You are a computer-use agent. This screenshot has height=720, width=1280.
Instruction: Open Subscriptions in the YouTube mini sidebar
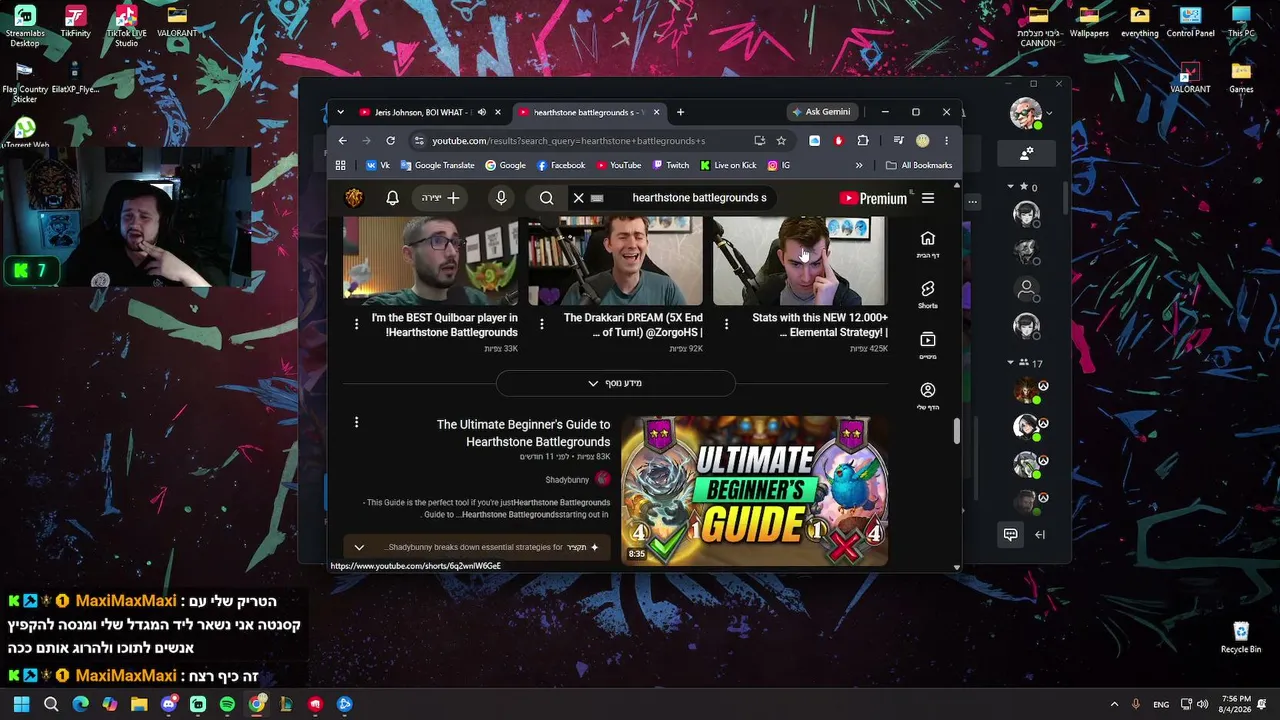928,346
